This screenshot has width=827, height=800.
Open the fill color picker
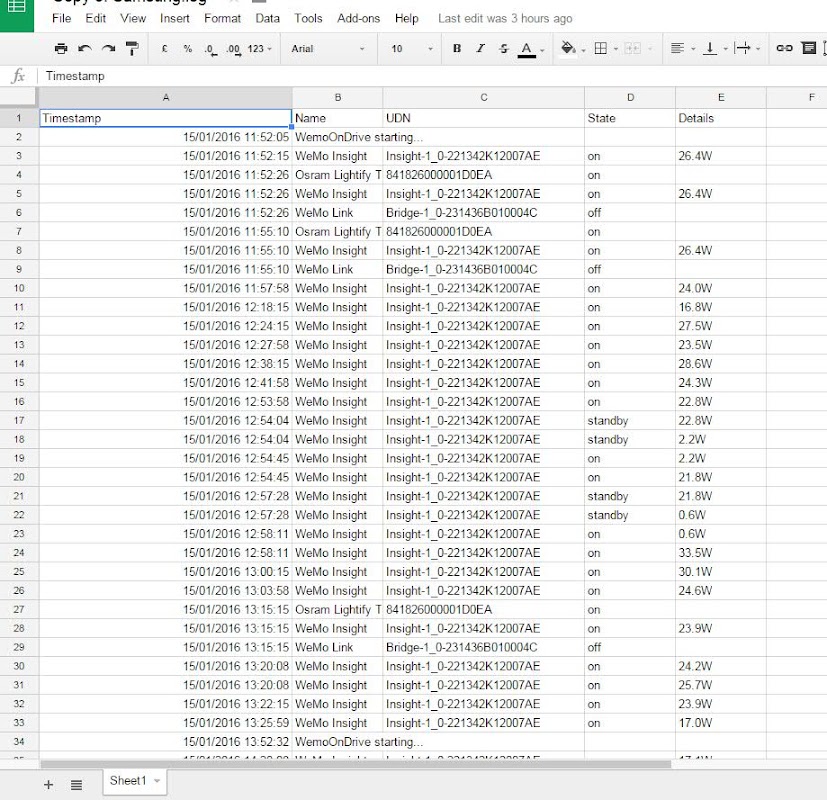568,49
